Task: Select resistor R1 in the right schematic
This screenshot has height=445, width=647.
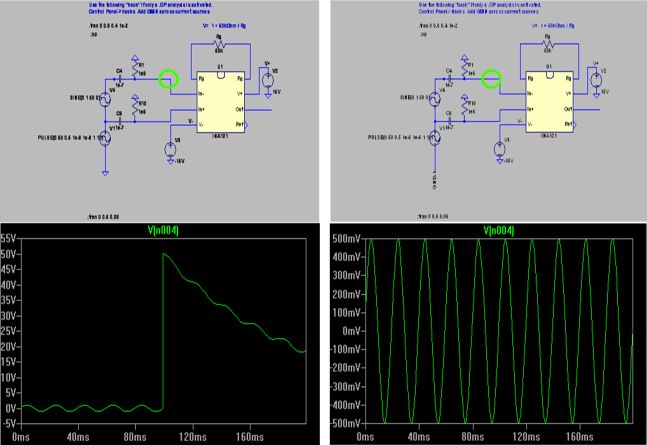Action: [464, 69]
